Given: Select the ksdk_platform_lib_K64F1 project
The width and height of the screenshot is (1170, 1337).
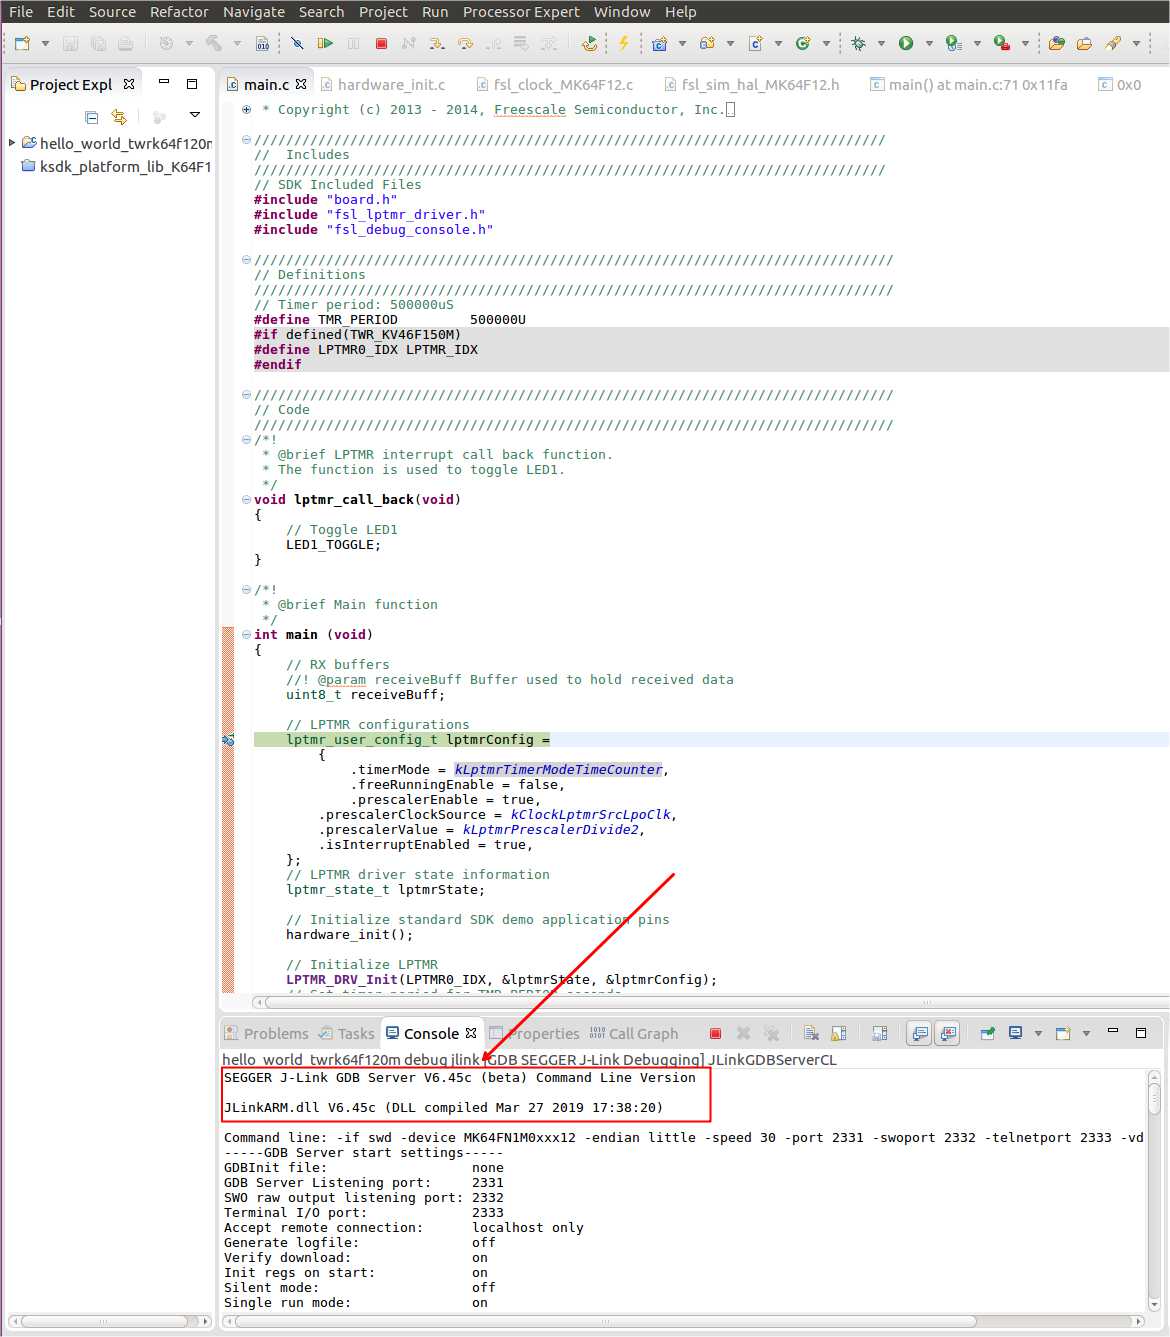Looking at the screenshot, I should [124, 167].
